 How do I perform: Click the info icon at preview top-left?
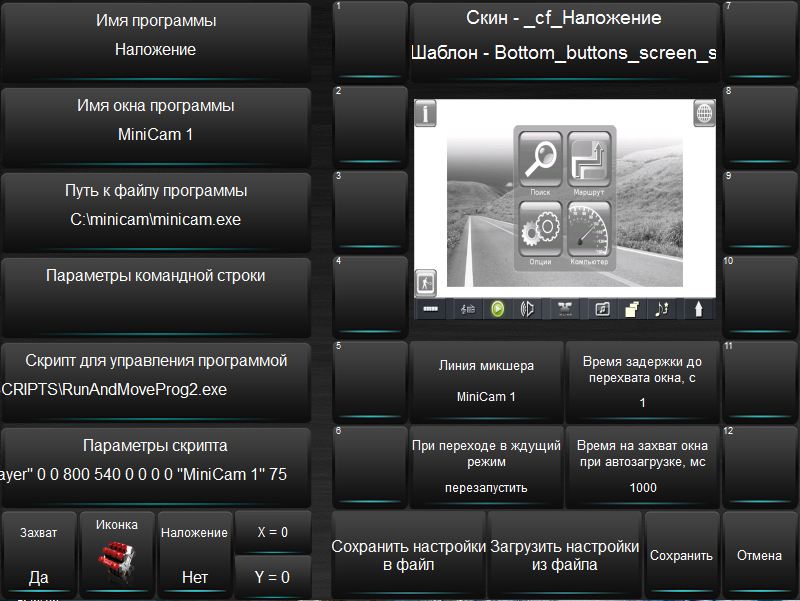tap(426, 113)
